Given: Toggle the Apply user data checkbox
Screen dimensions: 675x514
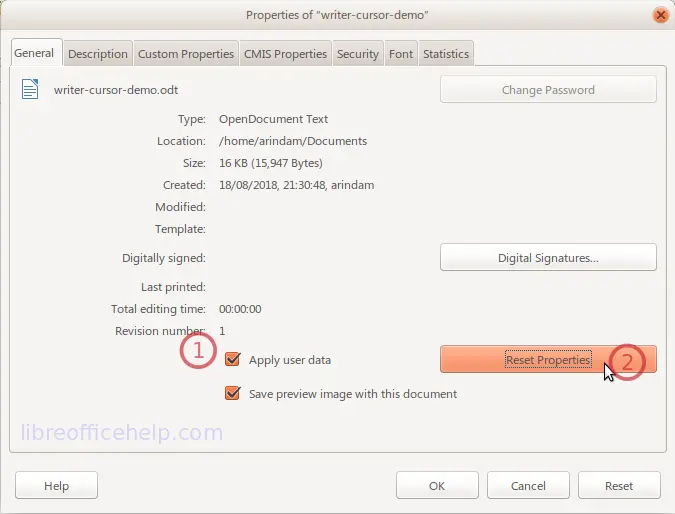Looking at the screenshot, I should (233, 360).
